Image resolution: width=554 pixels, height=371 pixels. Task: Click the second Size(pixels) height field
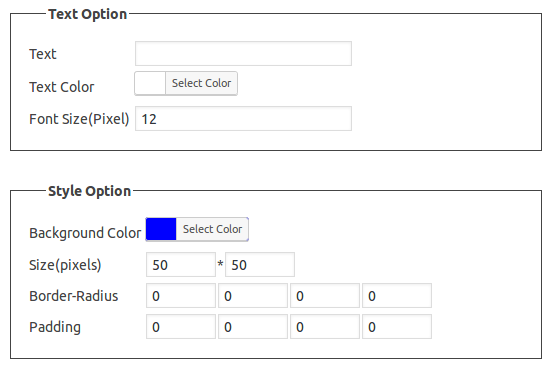pyautogui.click(x=260, y=265)
